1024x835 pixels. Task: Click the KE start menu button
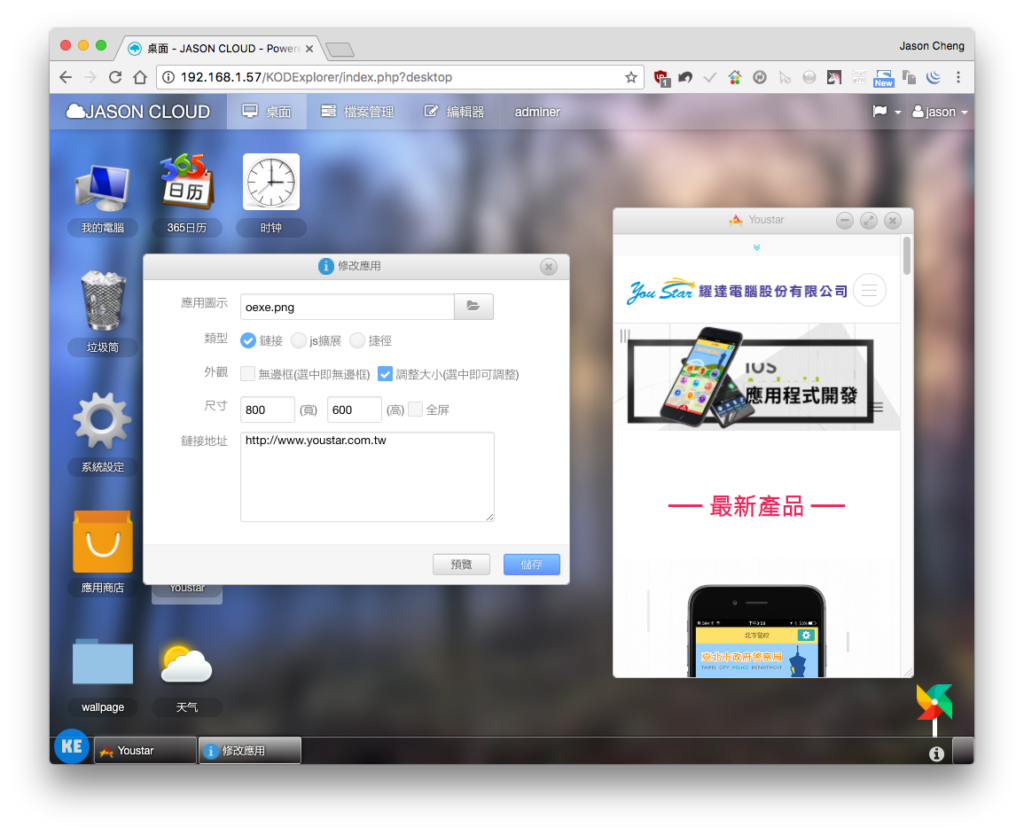click(72, 746)
